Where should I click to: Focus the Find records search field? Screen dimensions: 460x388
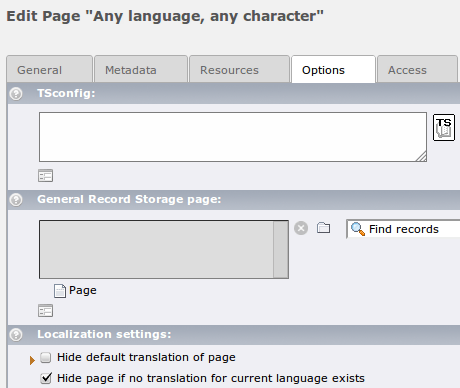(403, 229)
